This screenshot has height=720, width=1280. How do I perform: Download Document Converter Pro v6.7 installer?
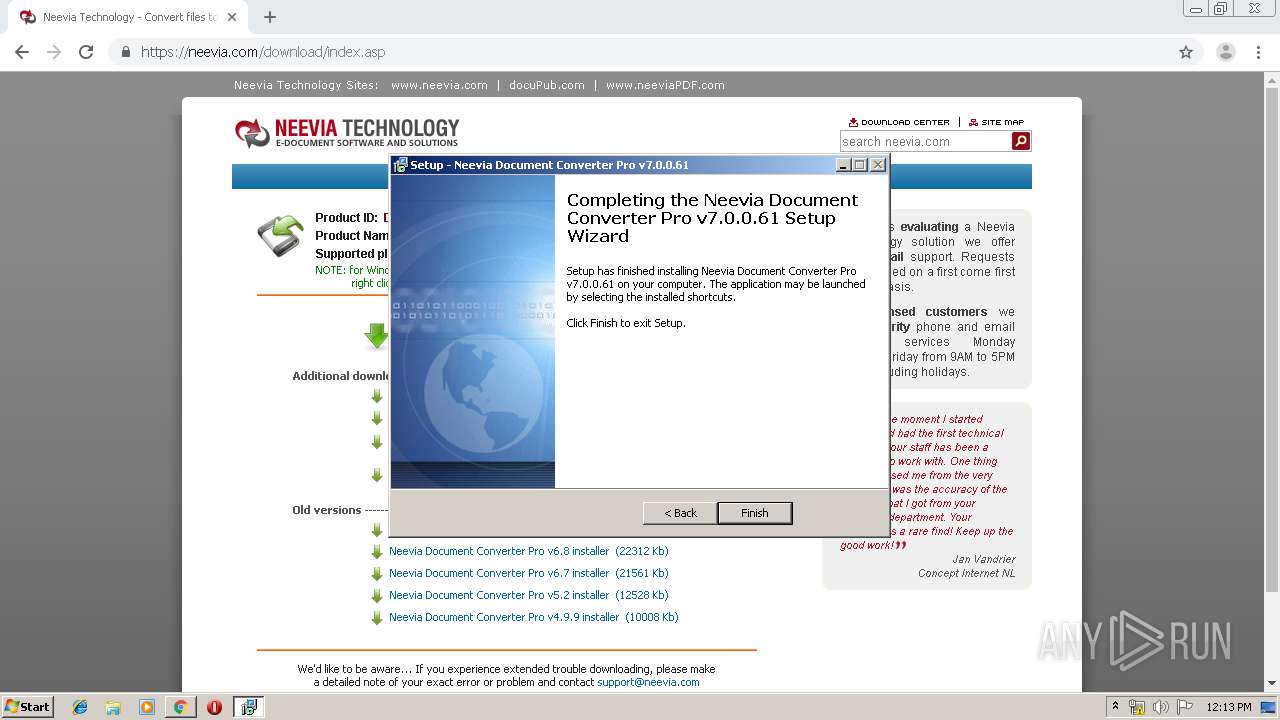tap(529, 573)
